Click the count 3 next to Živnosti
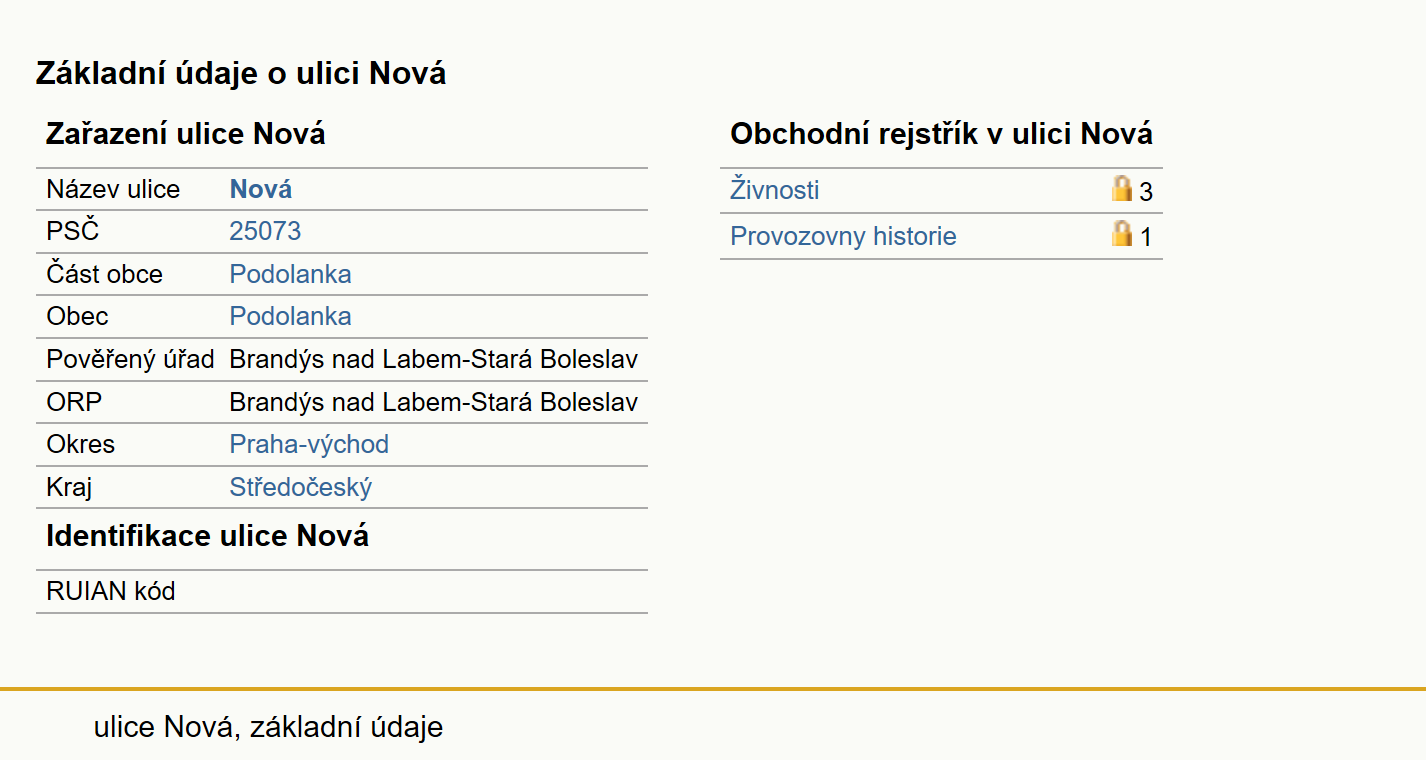 pyautogui.click(x=1146, y=192)
